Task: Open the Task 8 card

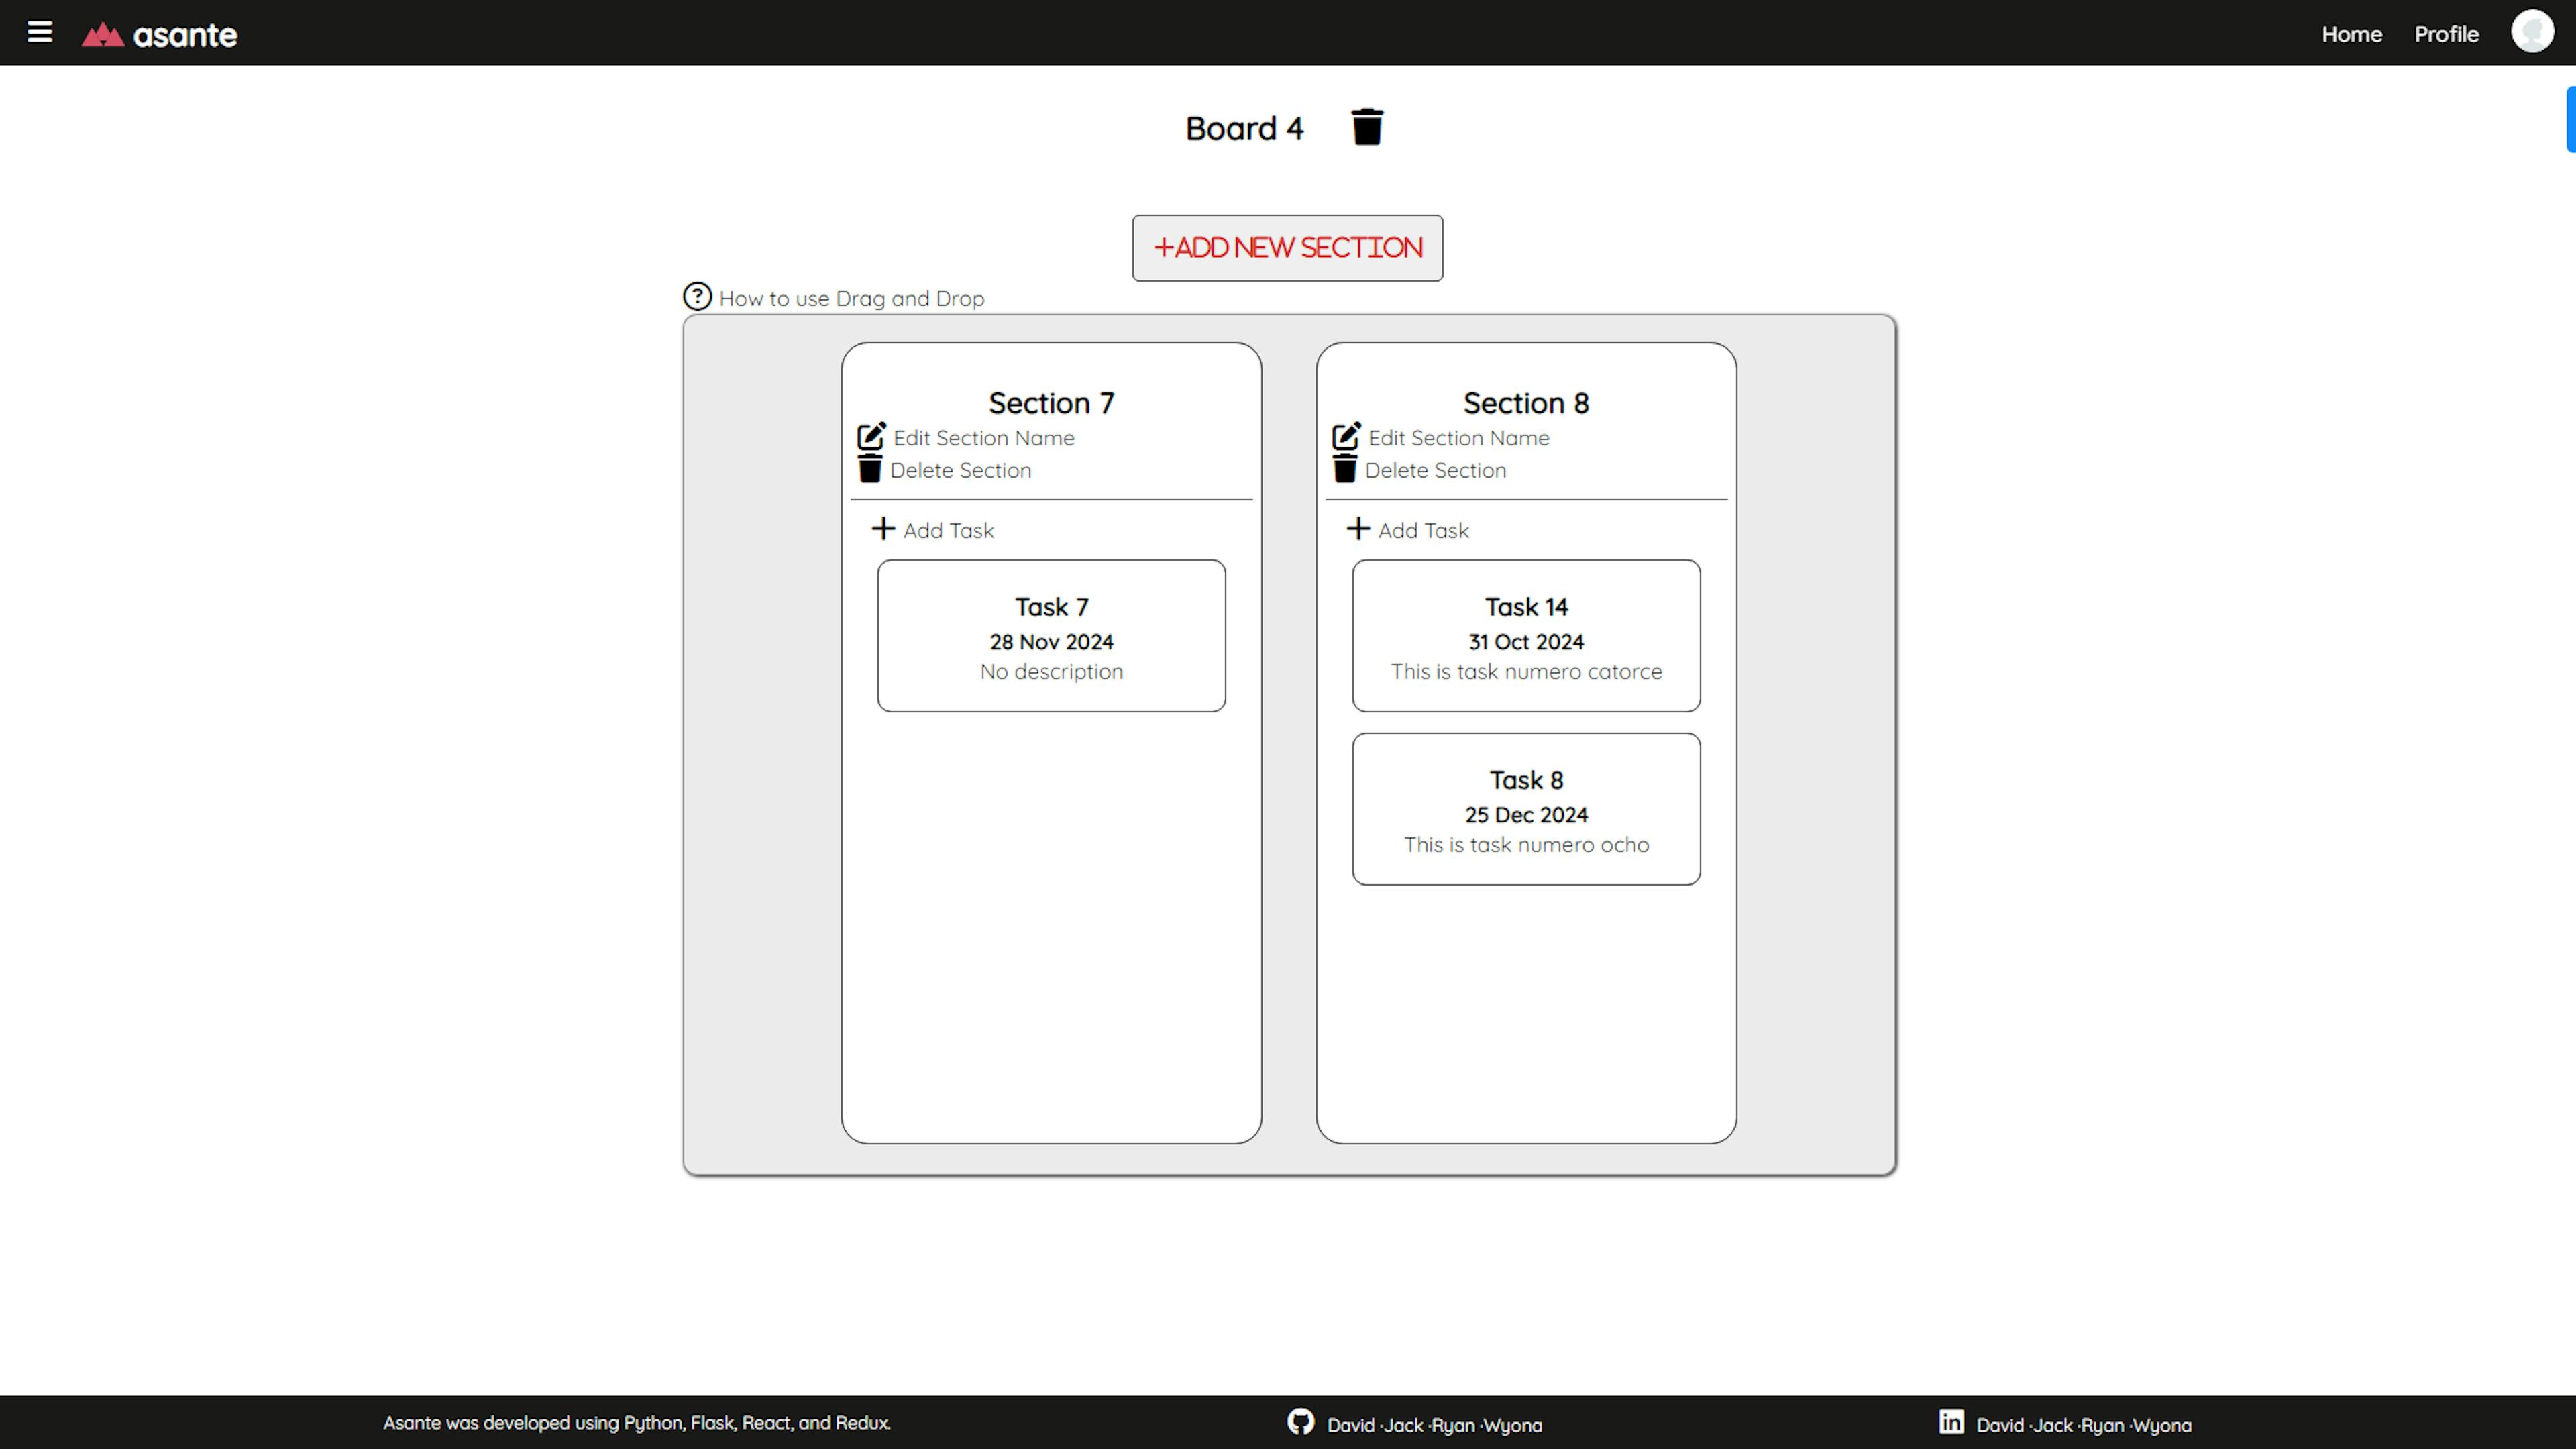Action: [x=1526, y=809]
